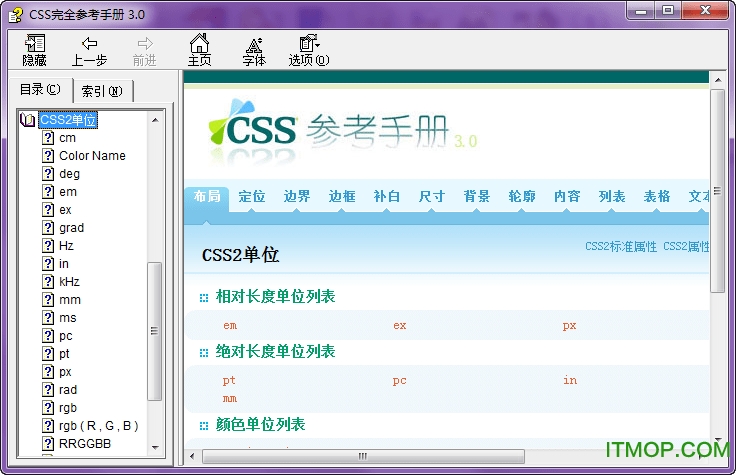Go back with the 上一步 arrow
The image size is (736, 475).
pyautogui.click(x=89, y=51)
